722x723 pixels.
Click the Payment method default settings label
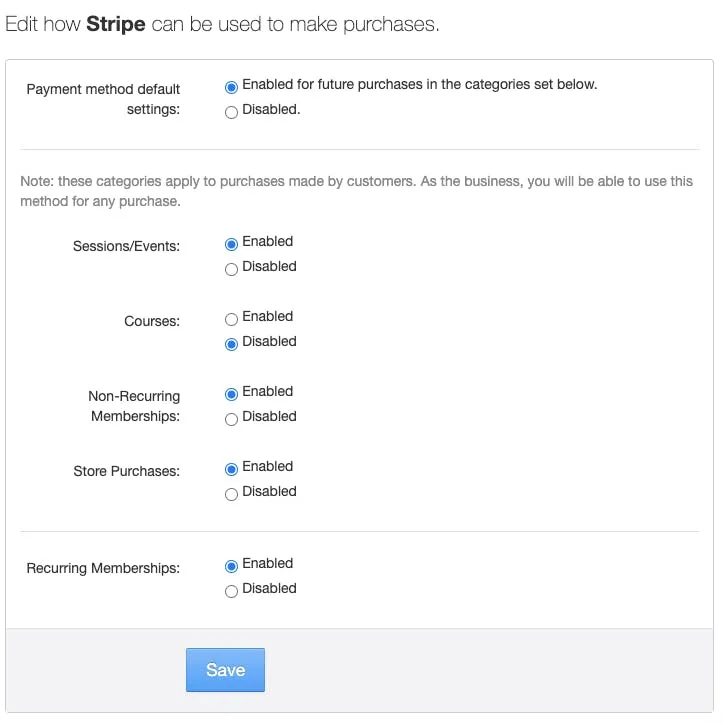click(x=103, y=99)
